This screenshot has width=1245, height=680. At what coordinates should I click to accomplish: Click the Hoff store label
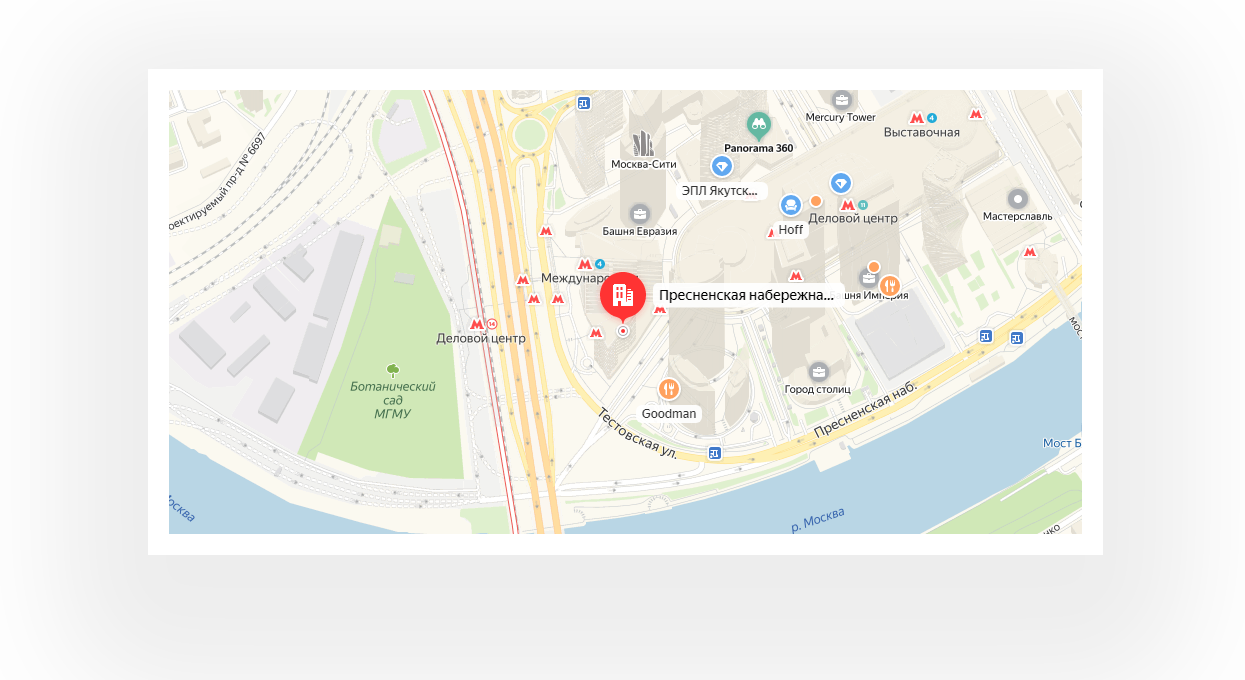pyautogui.click(x=791, y=230)
